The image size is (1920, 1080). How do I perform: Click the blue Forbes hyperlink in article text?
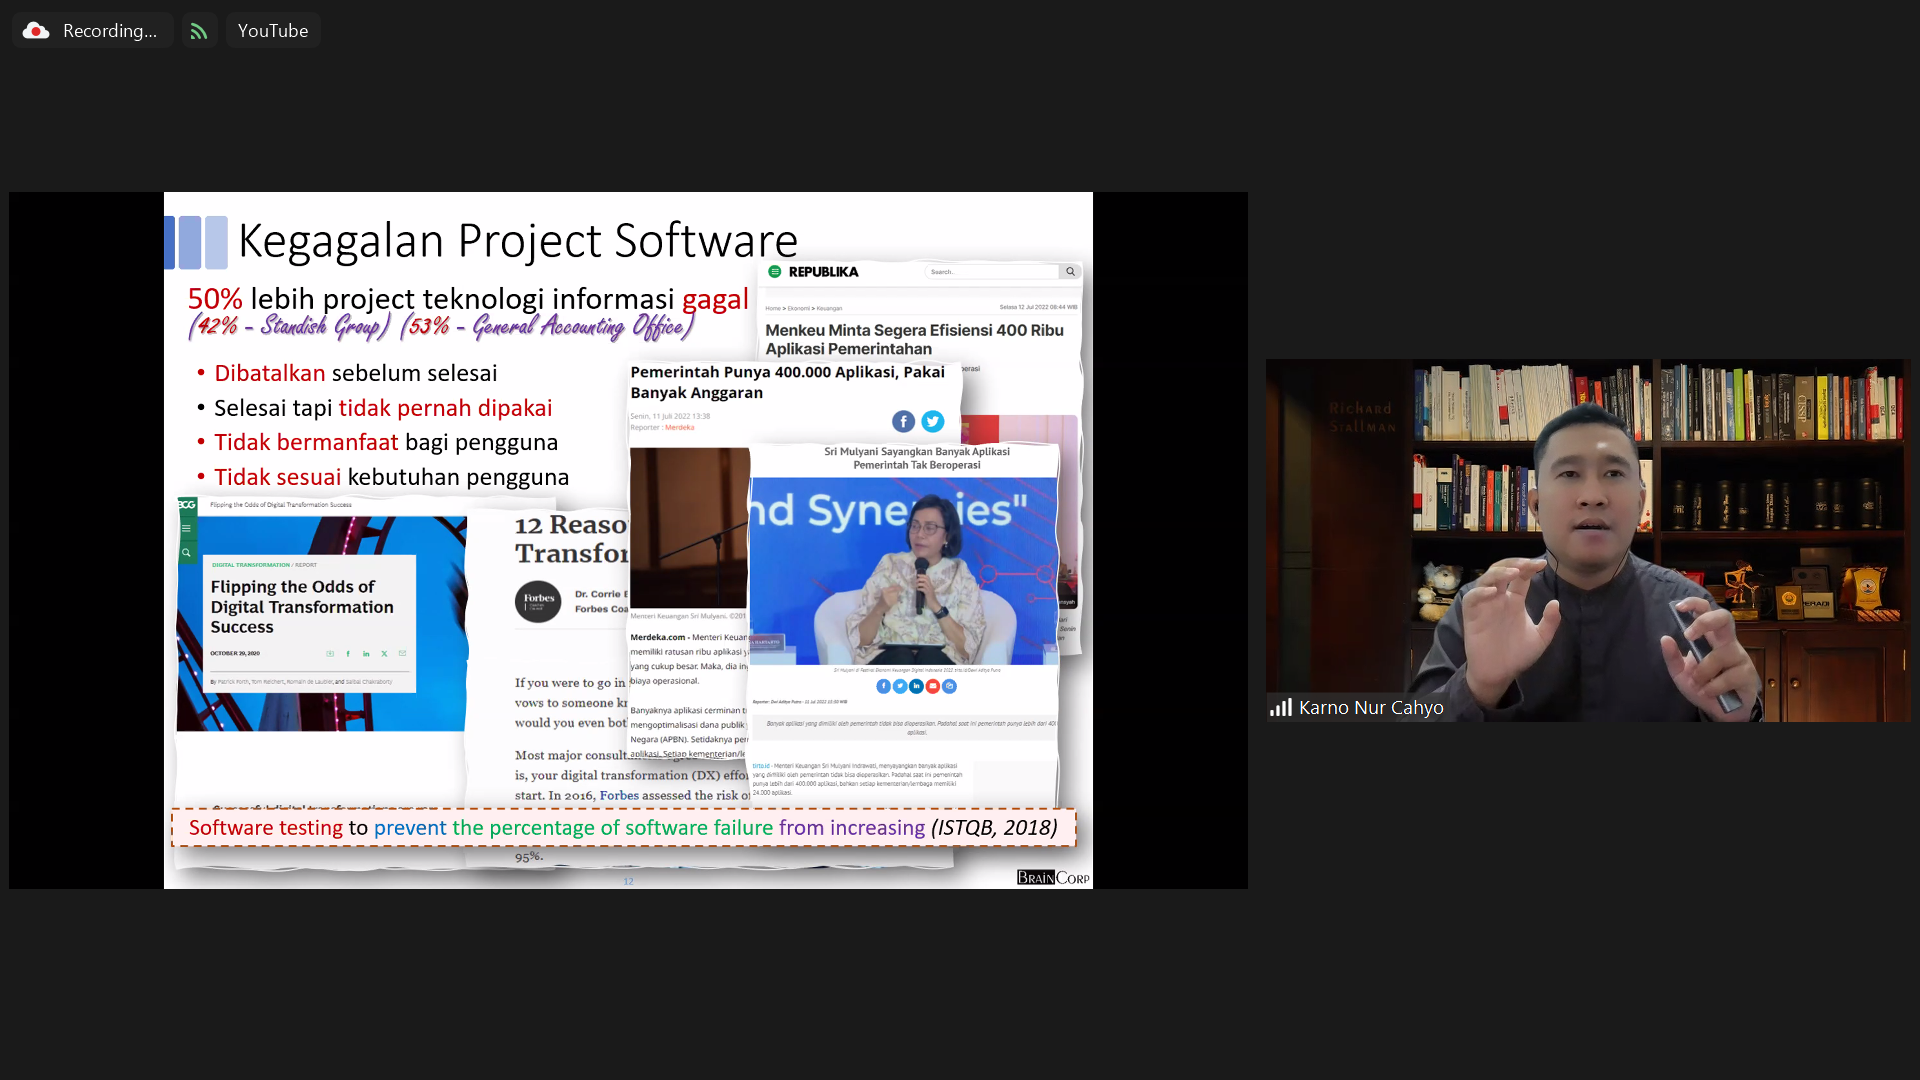tap(619, 796)
